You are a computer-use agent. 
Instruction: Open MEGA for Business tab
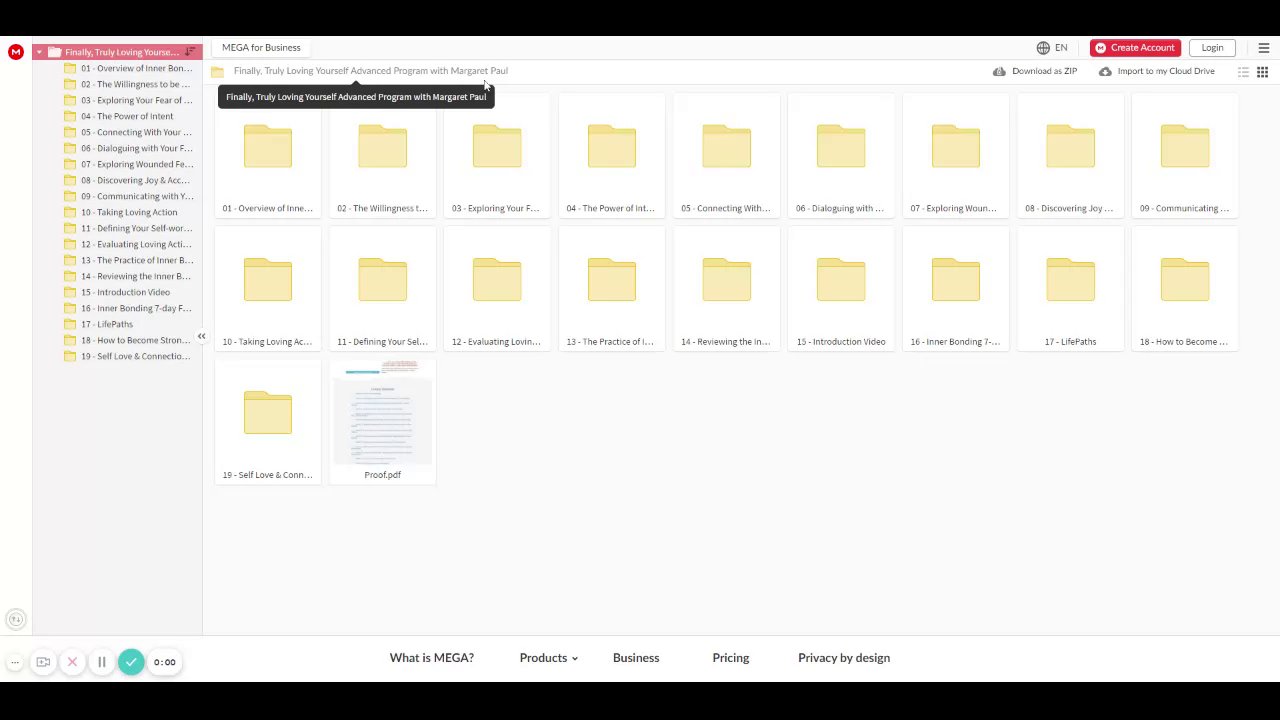261,48
